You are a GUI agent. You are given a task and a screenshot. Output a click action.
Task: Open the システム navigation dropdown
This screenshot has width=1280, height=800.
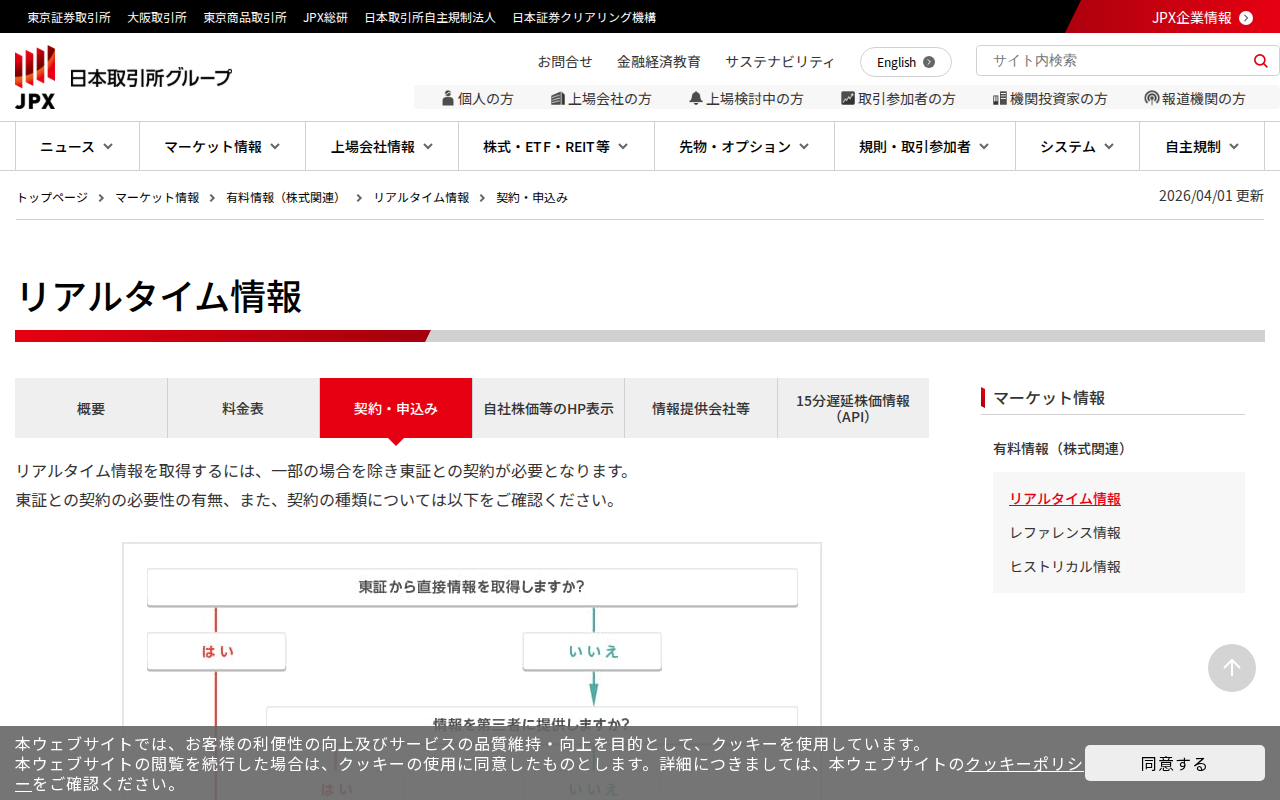click(x=1077, y=147)
